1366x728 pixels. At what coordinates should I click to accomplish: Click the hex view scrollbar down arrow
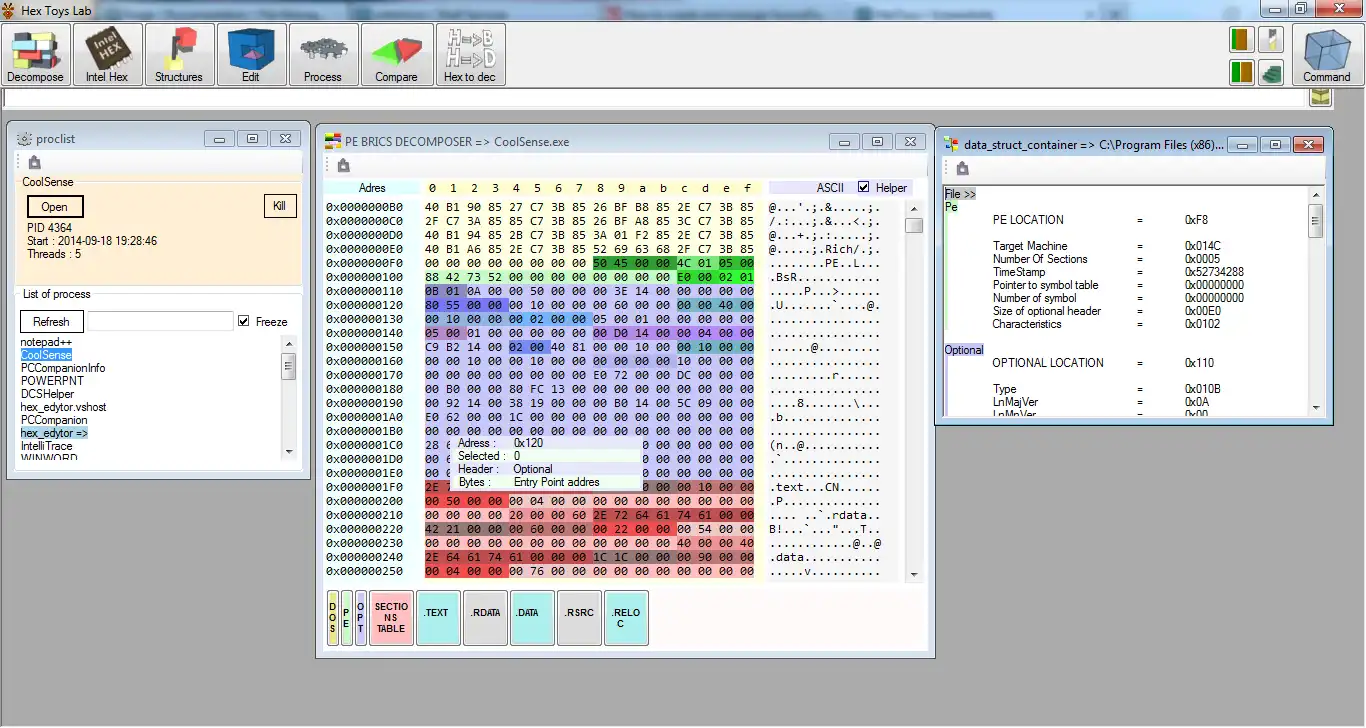click(x=913, y=574)
